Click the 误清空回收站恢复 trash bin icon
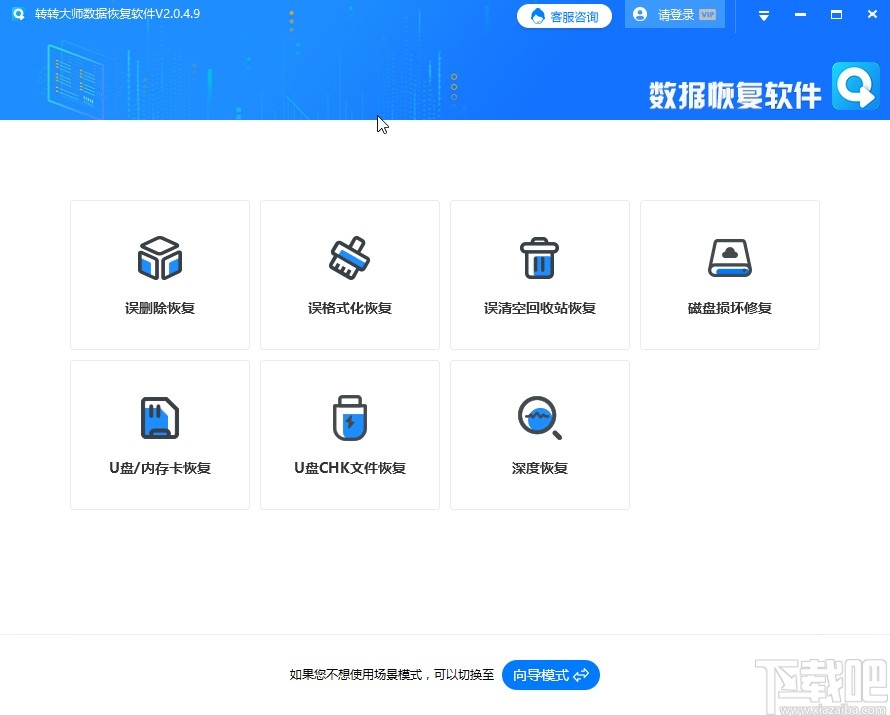The image size is (890, 715). pyautogui.click(x=539, y=257)
